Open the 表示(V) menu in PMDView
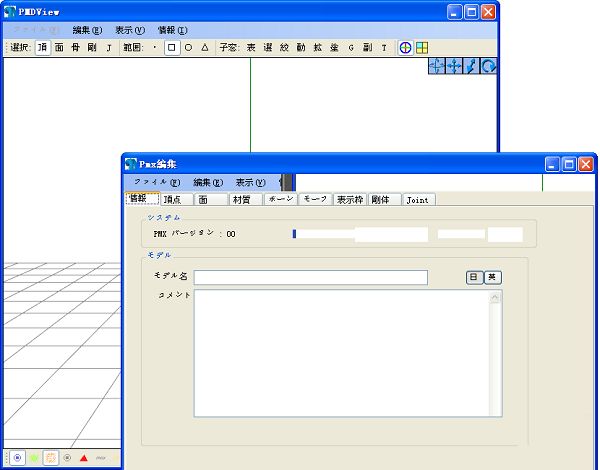600x470 pixels. (x=130, y=30)
